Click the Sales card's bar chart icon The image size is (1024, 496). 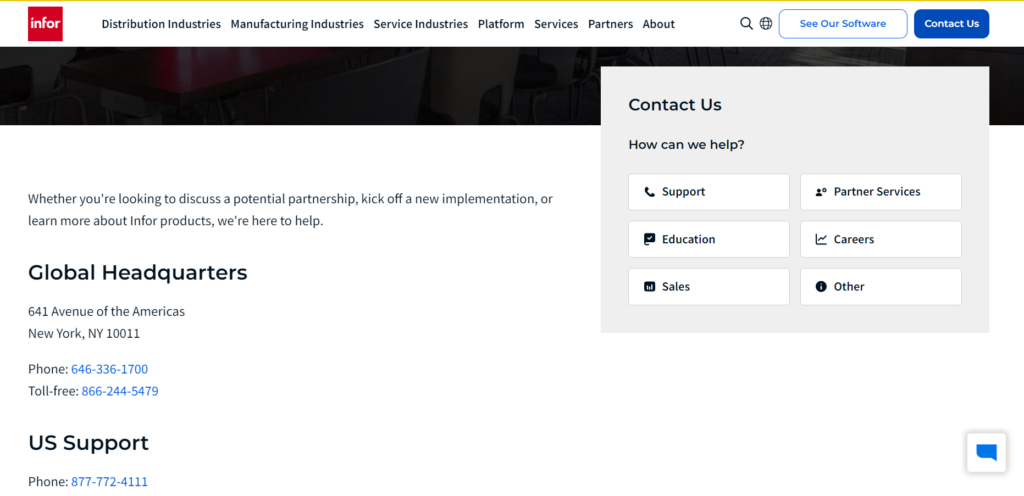click(x=649, y=287)
